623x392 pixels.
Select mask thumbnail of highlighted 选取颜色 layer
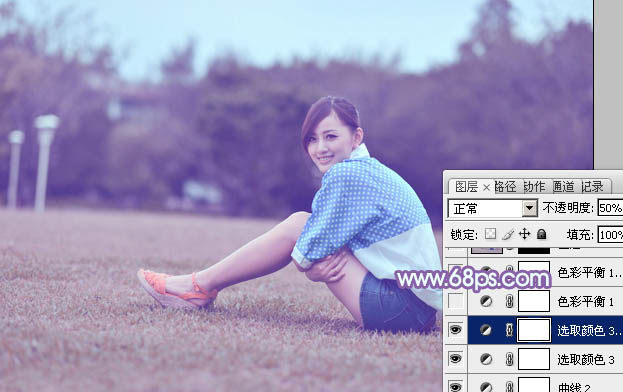tap(534, 330)
